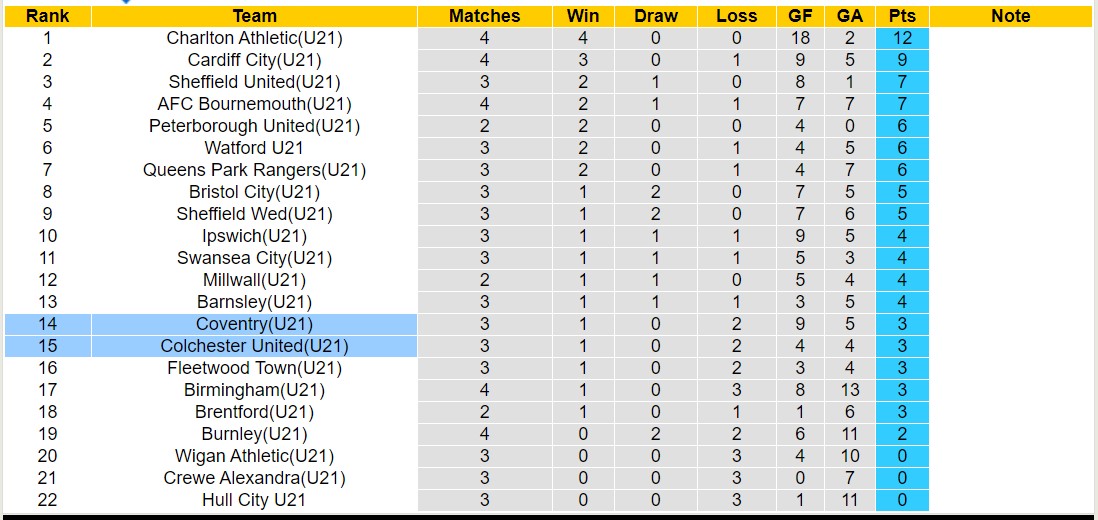Click the Note column header

(1010, 16)
